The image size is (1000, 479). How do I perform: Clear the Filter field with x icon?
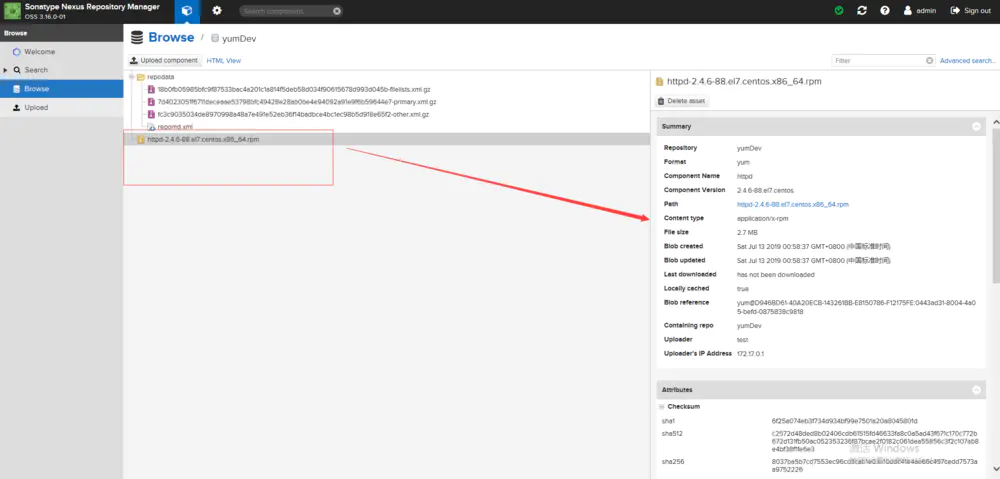coord(930,61)
